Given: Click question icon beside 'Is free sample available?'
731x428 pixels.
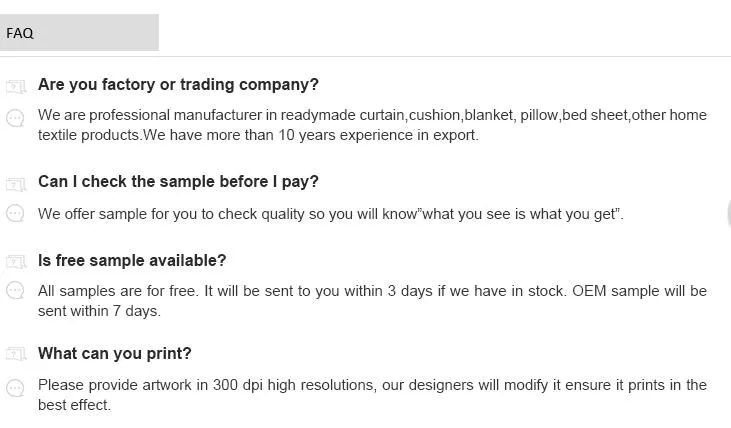Looking at the screenshot, I should 15,262.
